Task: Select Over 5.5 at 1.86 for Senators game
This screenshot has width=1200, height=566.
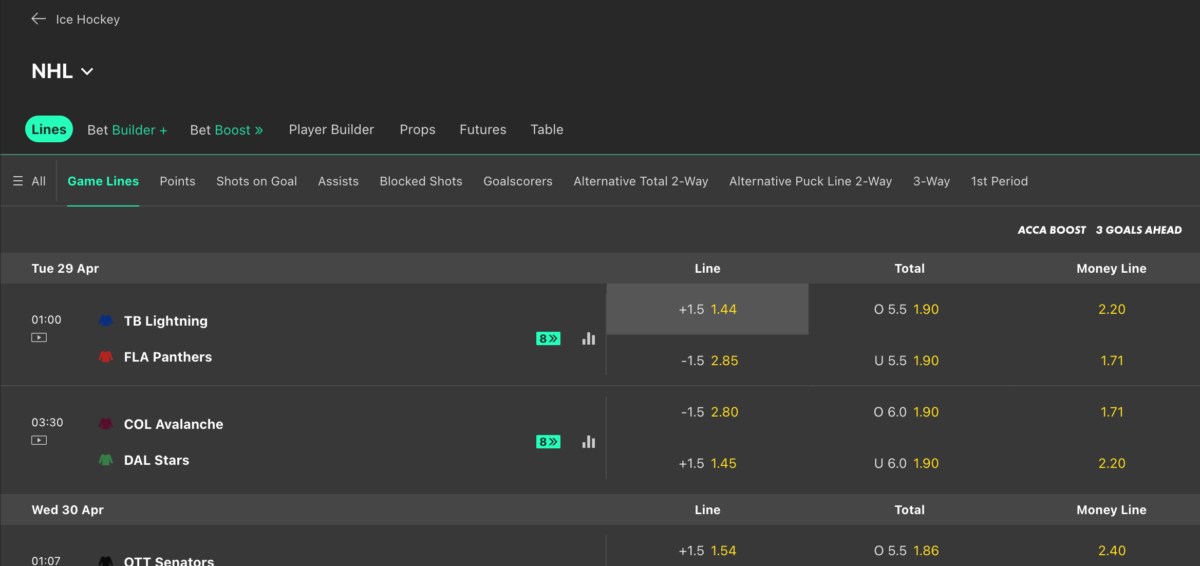Action: click(x=909, y=551)
